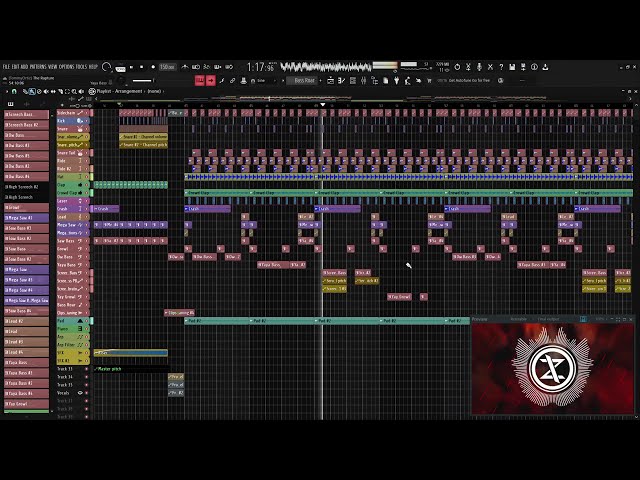Click the Get Autotune news link

(x=469, y=81)
